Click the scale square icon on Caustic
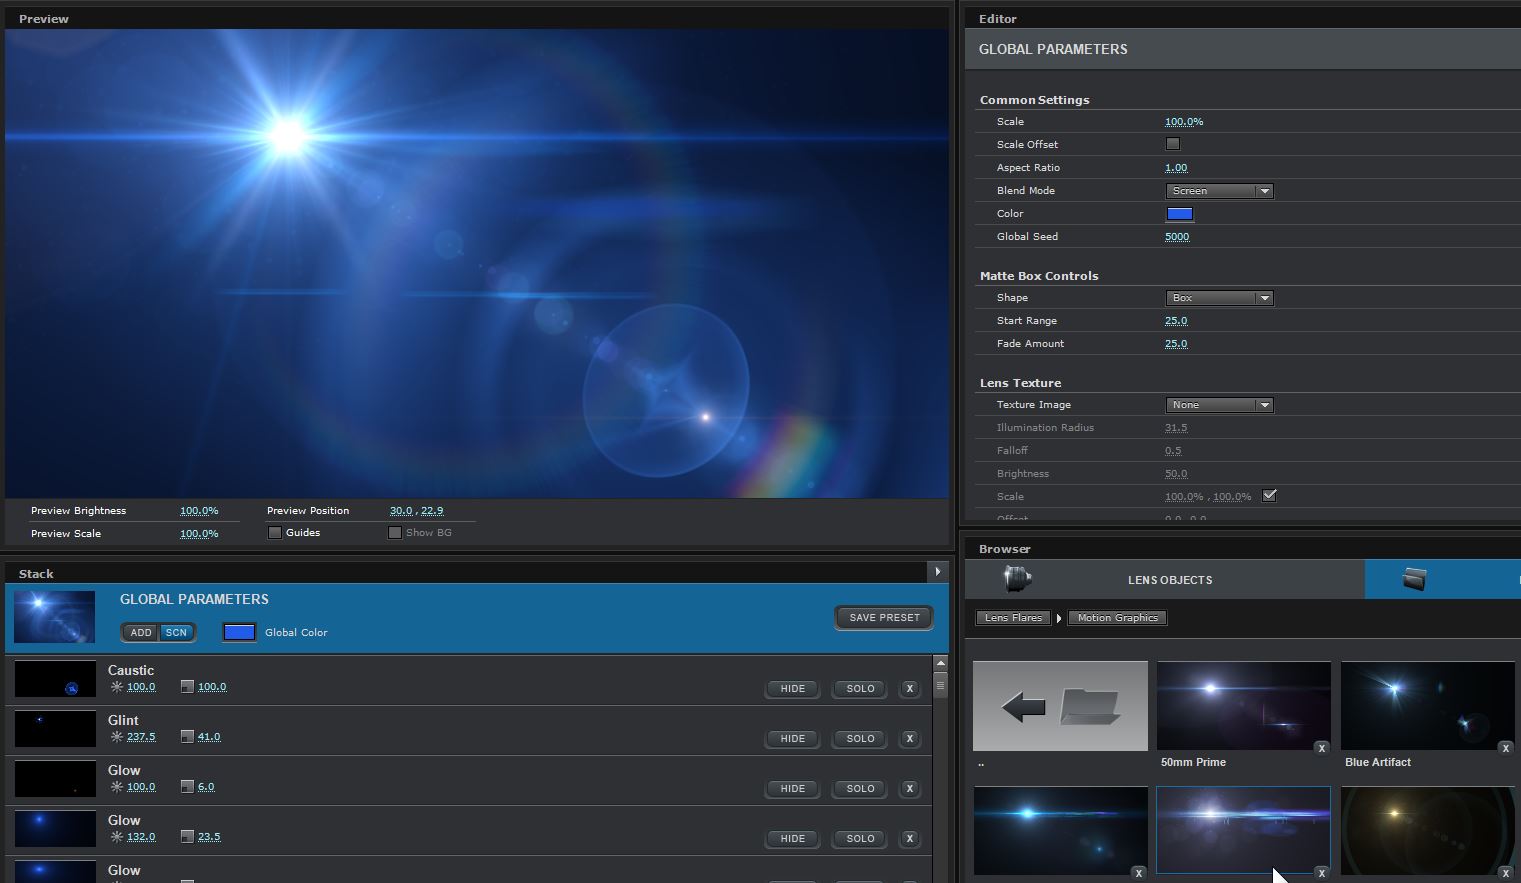This screenshot has width=1521, height=883. pos(187,687)
